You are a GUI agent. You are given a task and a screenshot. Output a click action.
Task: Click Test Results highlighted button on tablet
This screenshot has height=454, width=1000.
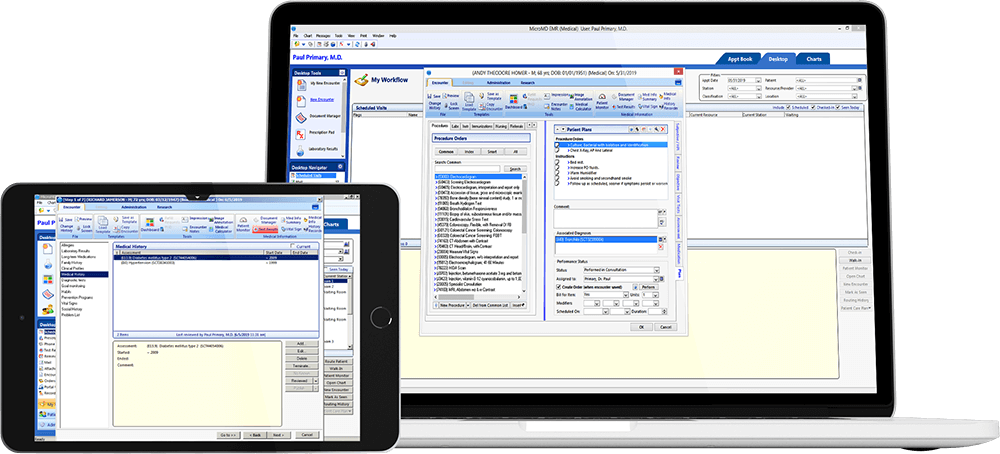pyautogui.click(x=265, y=228)
